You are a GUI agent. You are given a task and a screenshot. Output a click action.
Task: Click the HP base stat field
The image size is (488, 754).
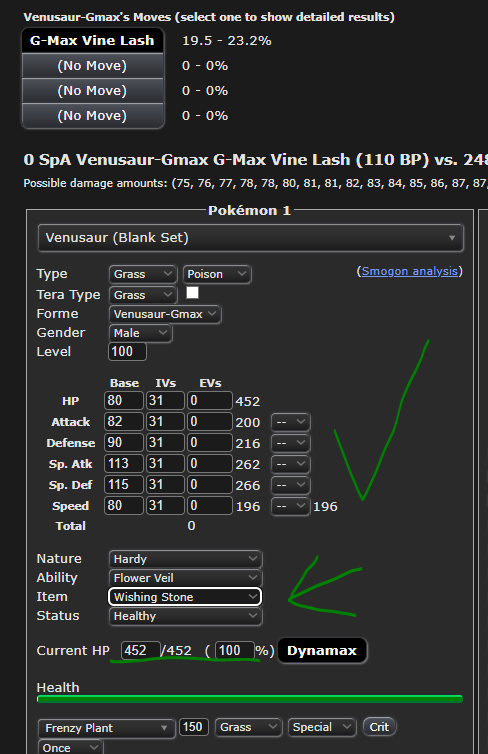tap(124, 401)
